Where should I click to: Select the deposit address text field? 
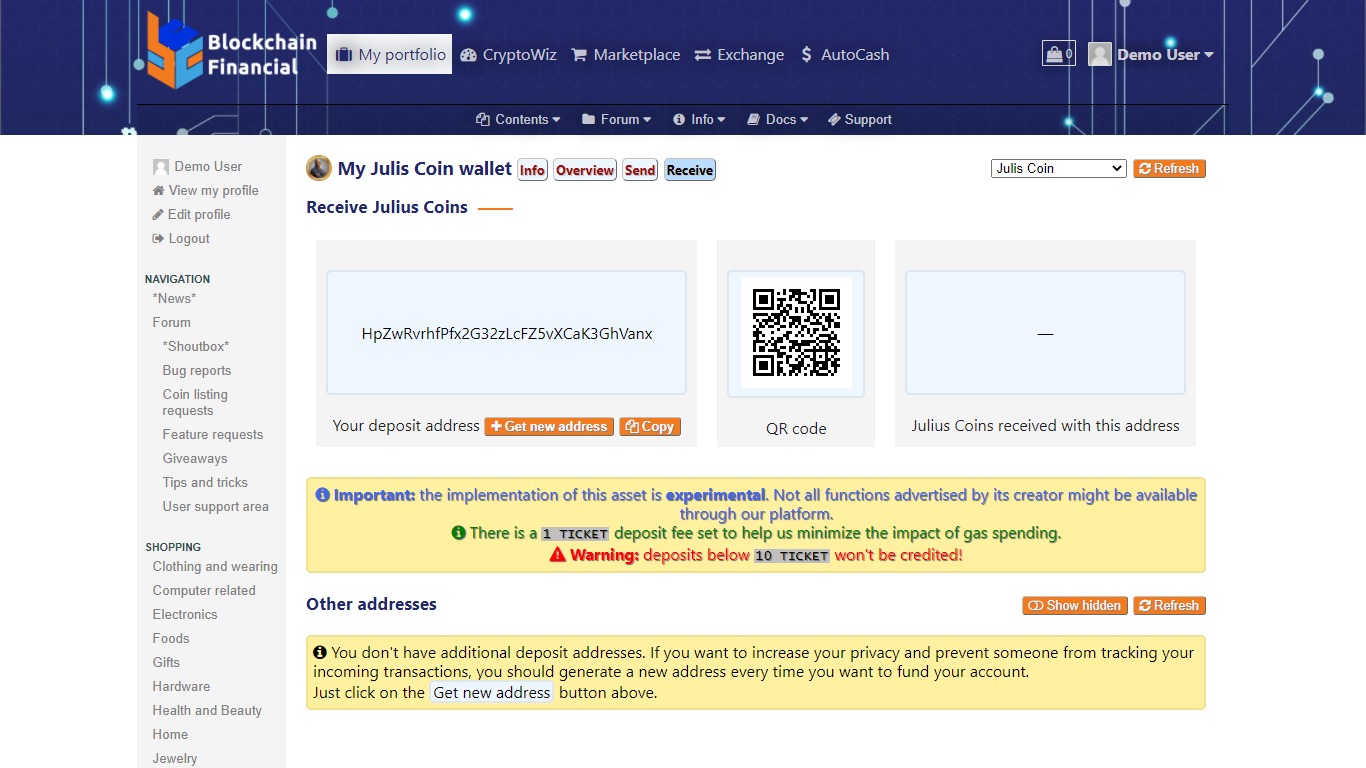pos(506,333)
